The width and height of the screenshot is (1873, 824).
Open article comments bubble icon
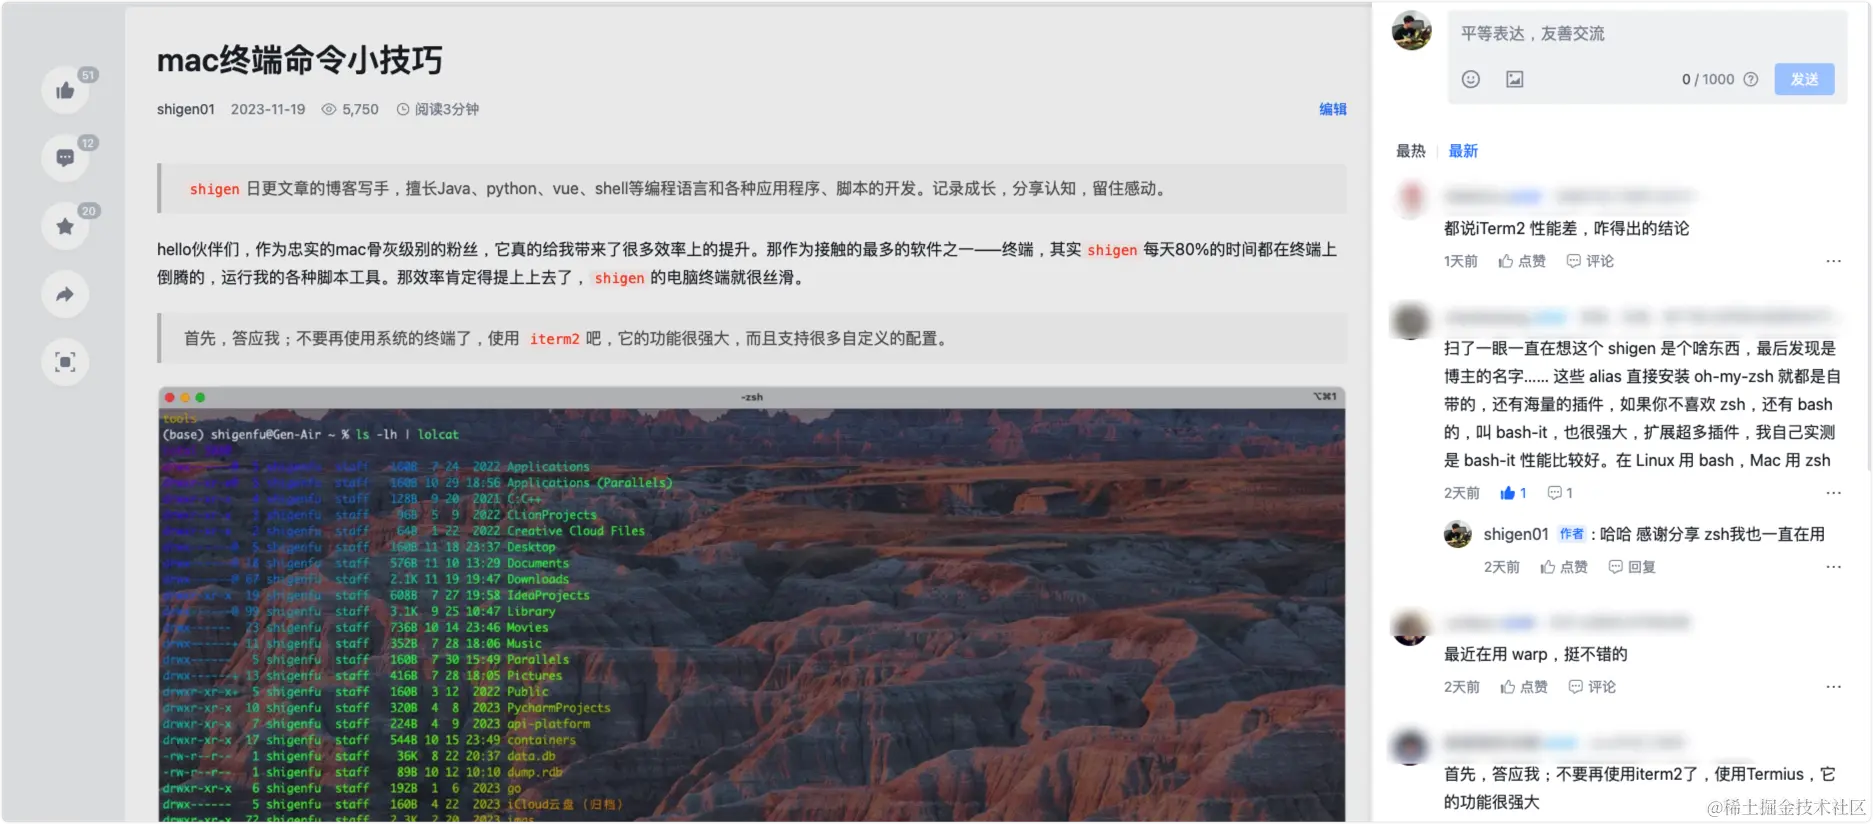point(65,158)
